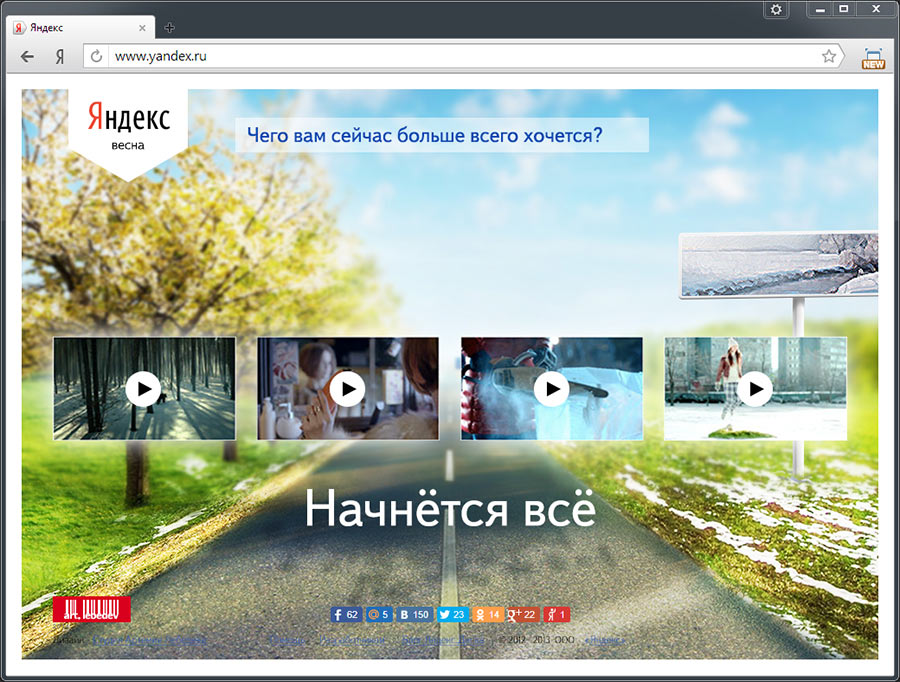The width and height of the screenshot is (900, 682).
Task: Play the video of girl running in snow
Action: (x=756, y=388)
